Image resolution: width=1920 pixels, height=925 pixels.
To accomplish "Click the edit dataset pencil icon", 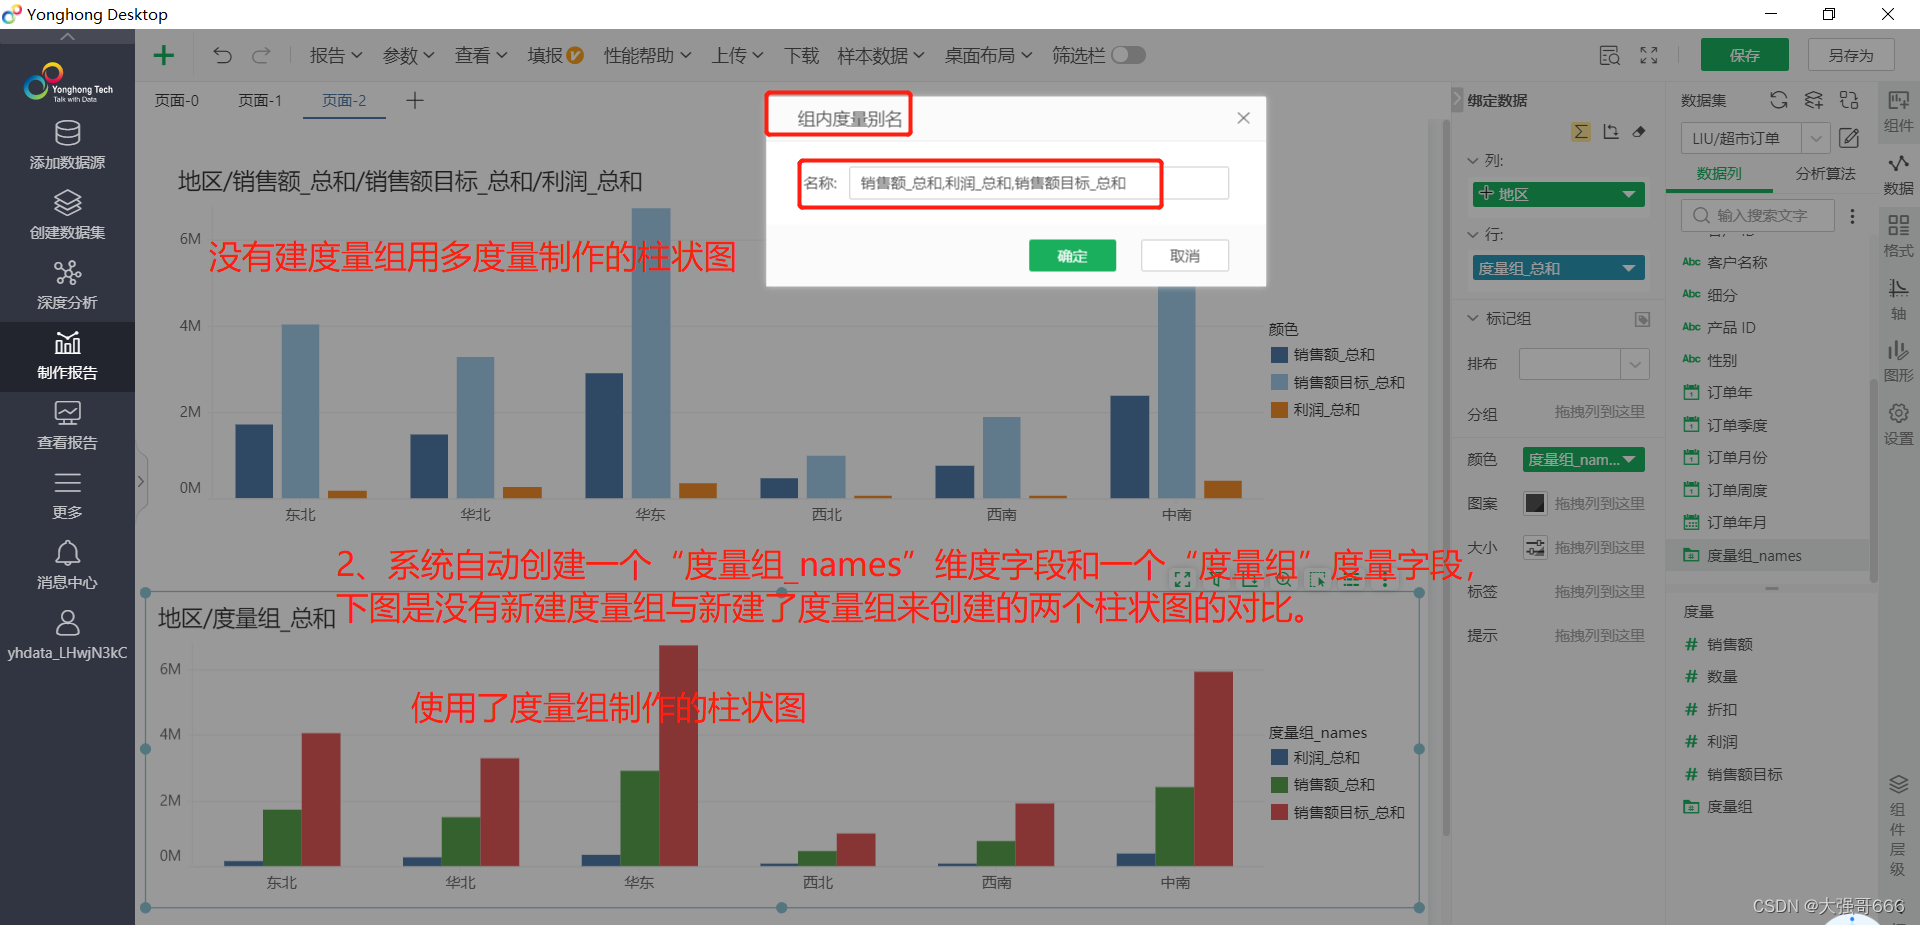I will [x=1849, y=138].
